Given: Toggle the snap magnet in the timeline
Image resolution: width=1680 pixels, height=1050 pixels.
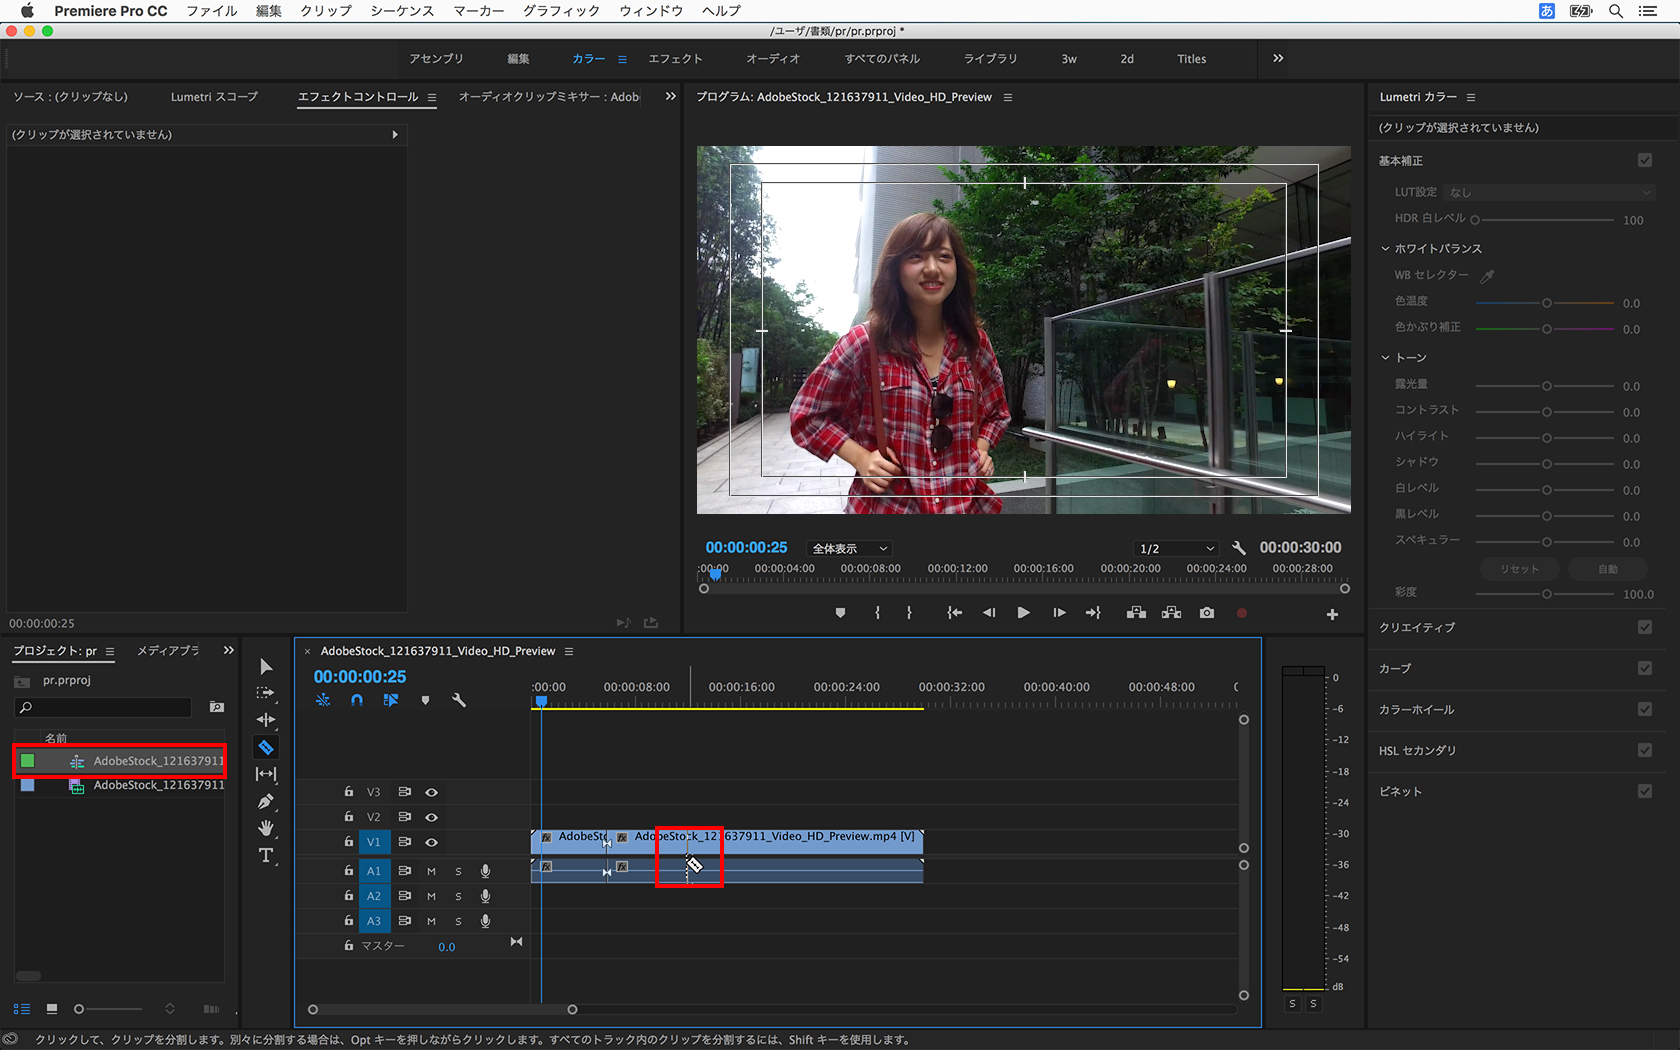Looking at the screenshot, I should 357,700.
